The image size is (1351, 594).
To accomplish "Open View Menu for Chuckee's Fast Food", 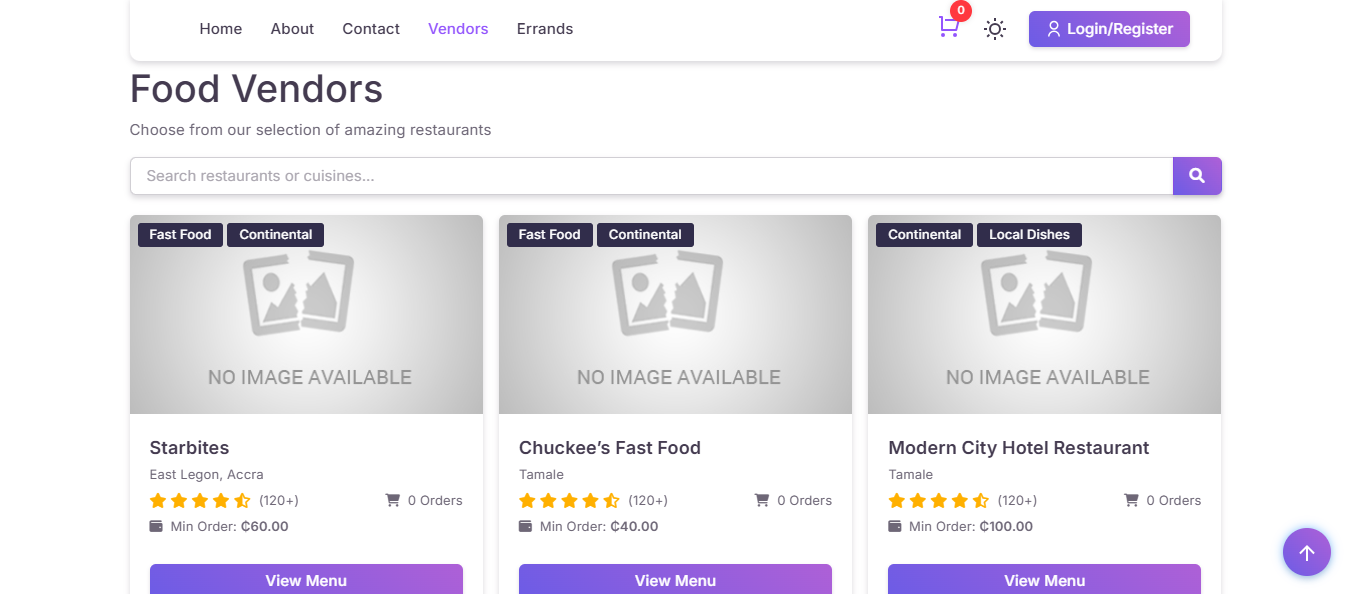I will point(675,580).
